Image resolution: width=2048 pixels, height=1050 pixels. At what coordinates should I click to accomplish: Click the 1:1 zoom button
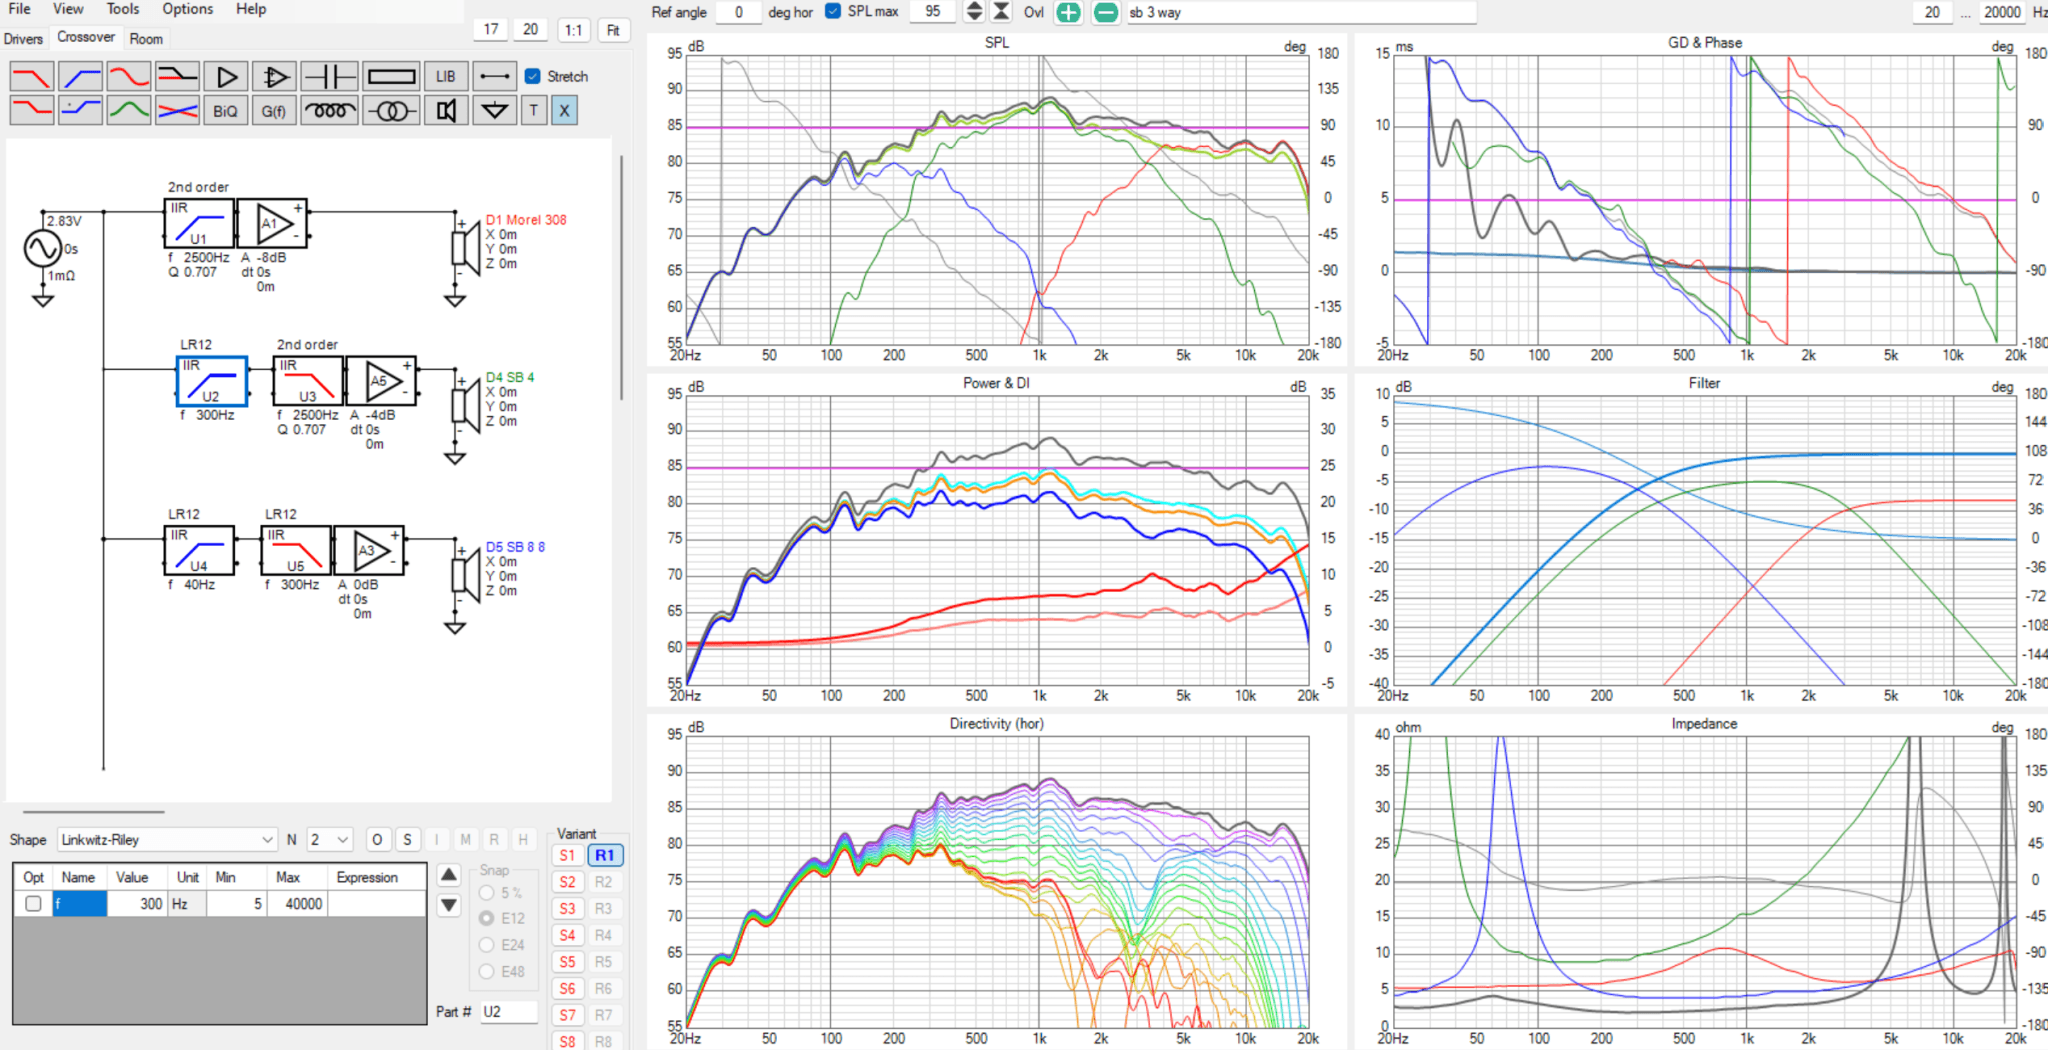[x=573, y=30]
